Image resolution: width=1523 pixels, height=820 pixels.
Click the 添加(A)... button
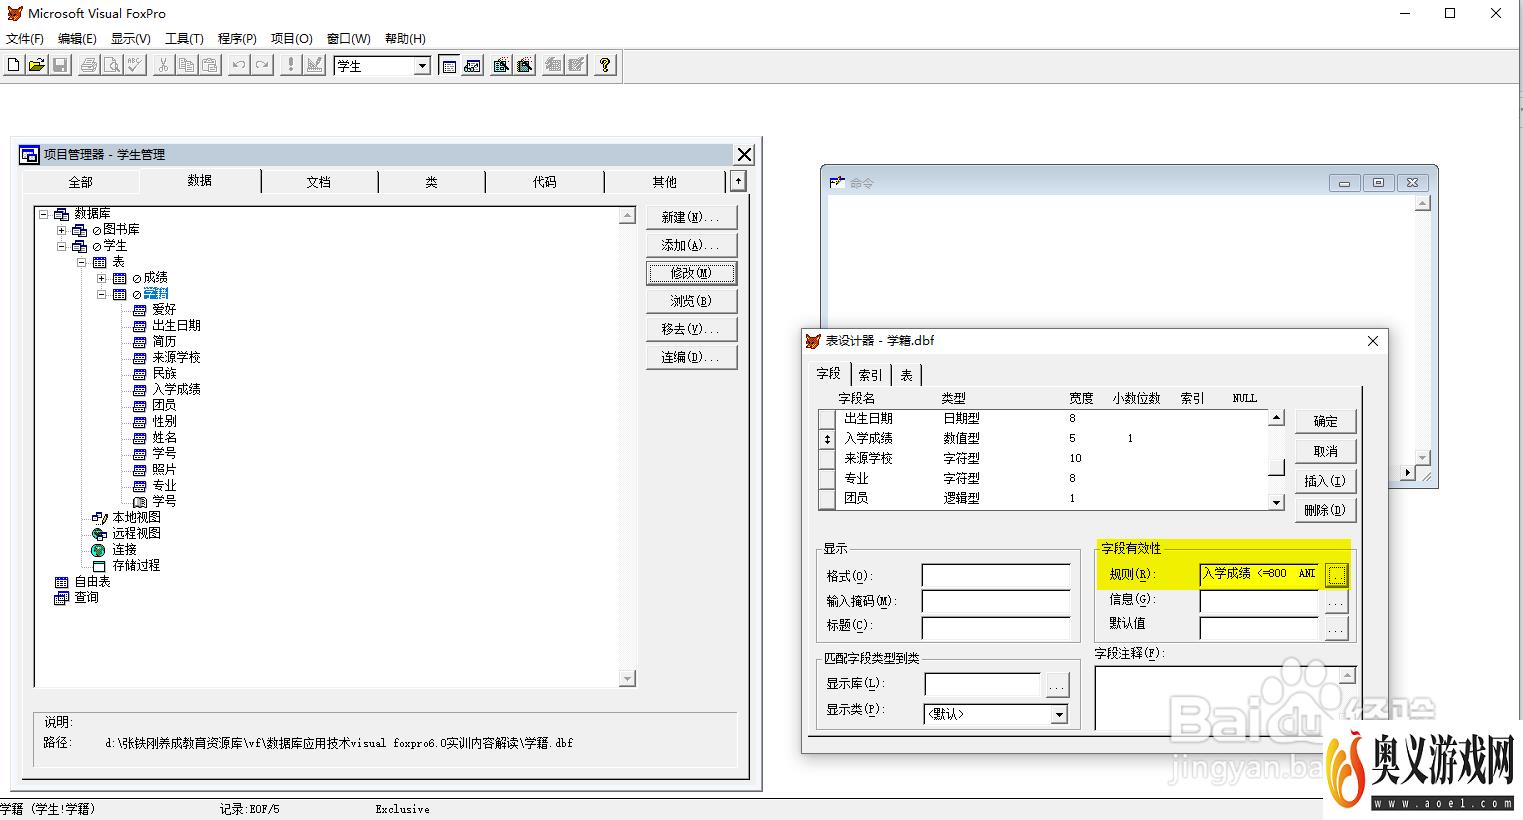click(x=691, y=245)
